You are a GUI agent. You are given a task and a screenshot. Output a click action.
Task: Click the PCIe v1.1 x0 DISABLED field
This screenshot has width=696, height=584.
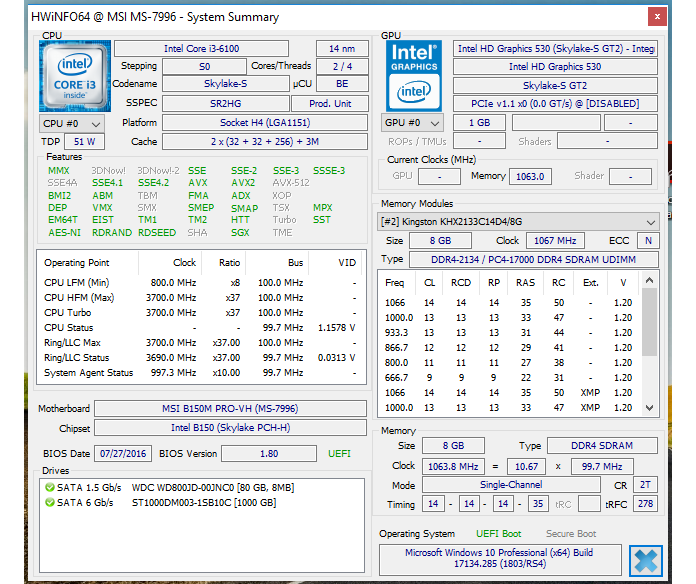555,103
